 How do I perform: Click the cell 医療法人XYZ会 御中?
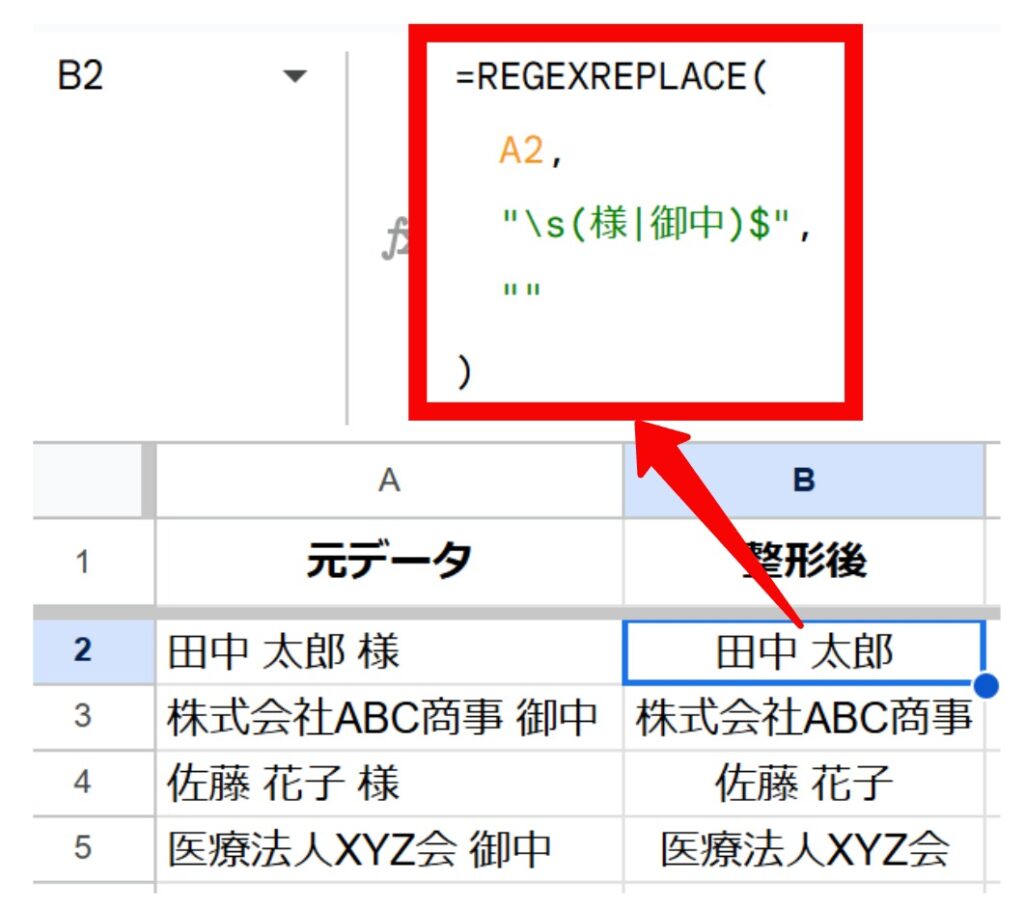[x=389, y=848]
